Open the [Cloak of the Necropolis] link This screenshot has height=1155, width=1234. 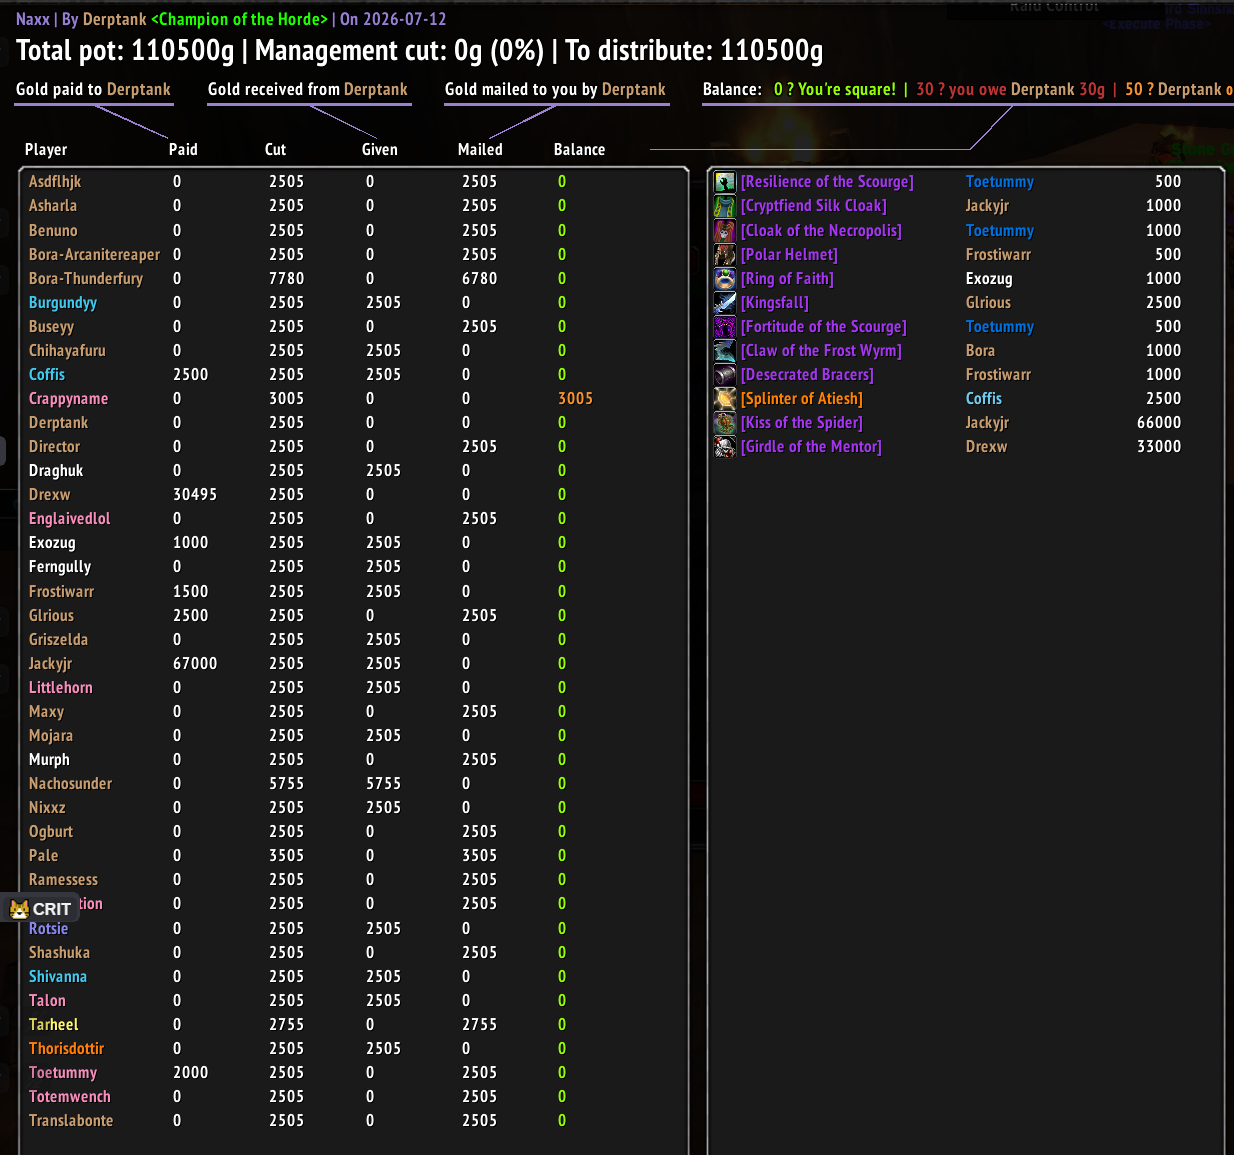click(821, 230)
